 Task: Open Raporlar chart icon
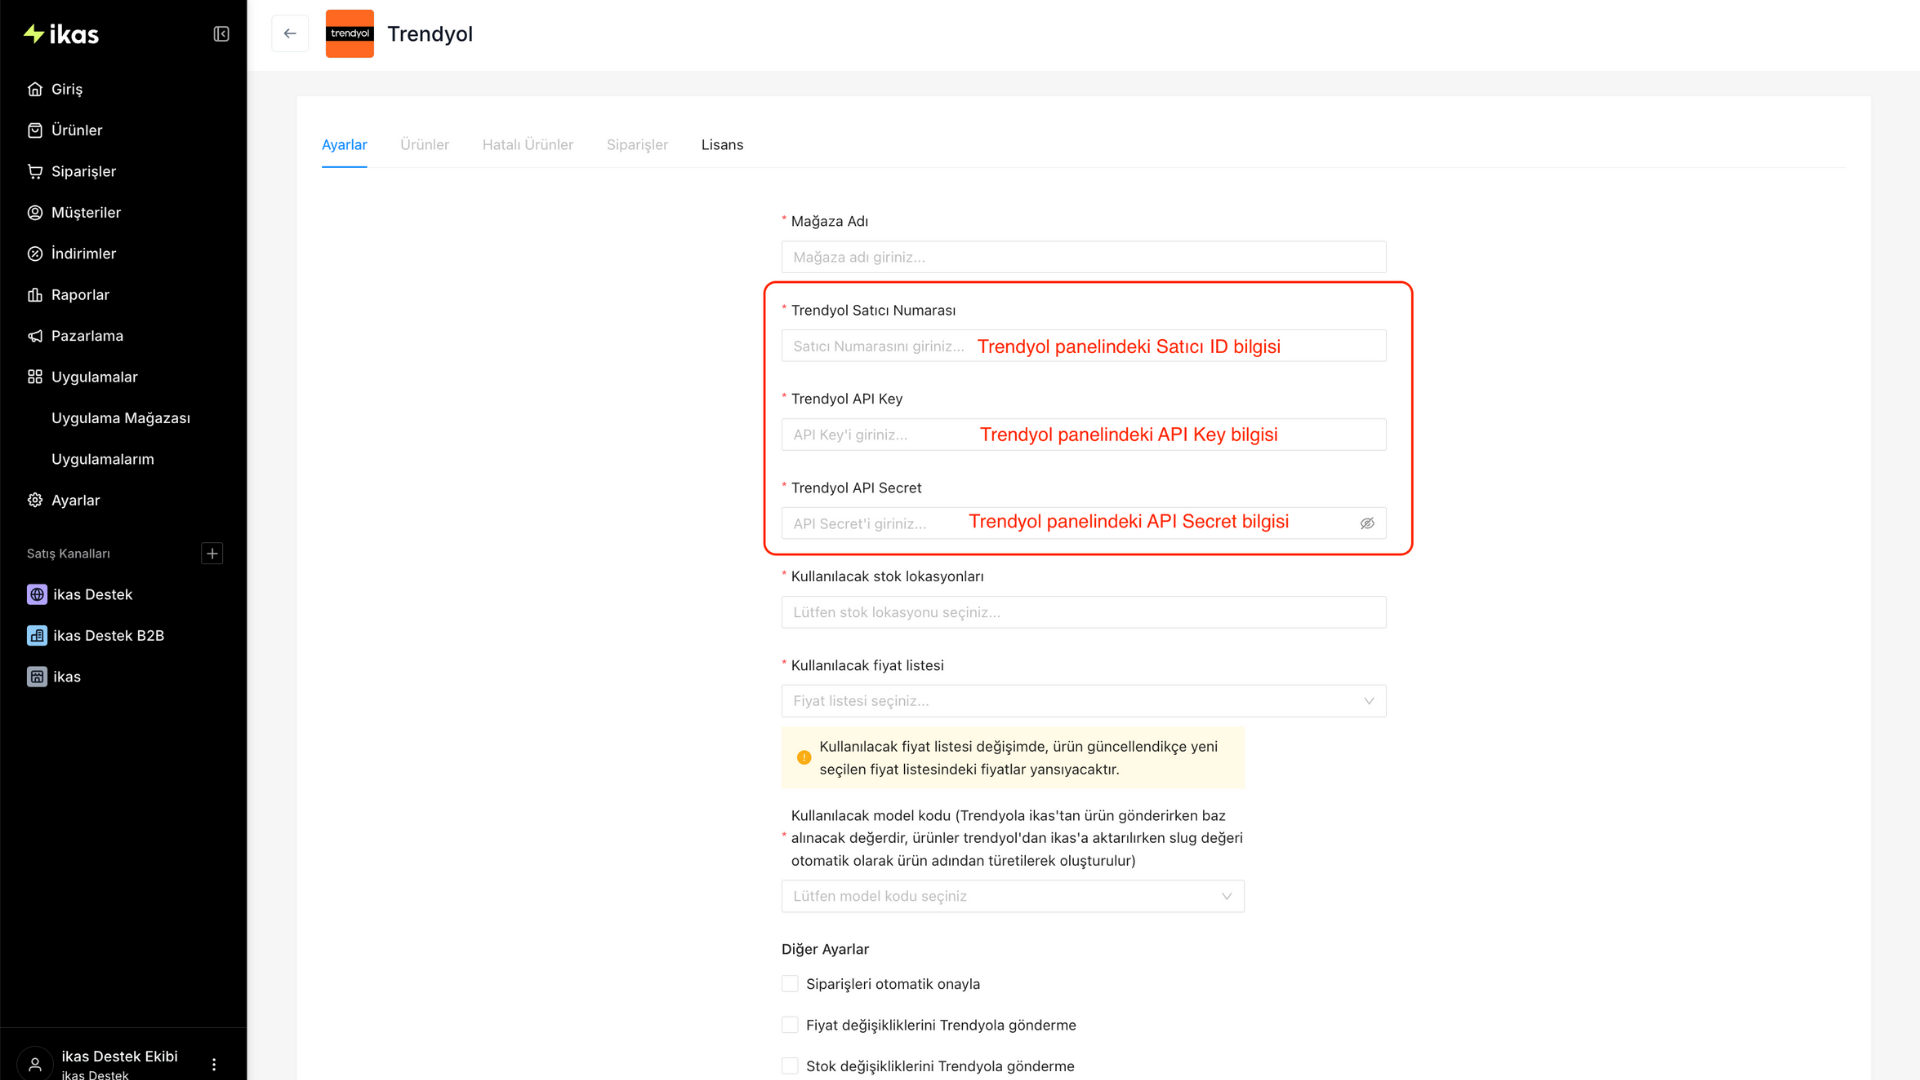click(35, 295)
